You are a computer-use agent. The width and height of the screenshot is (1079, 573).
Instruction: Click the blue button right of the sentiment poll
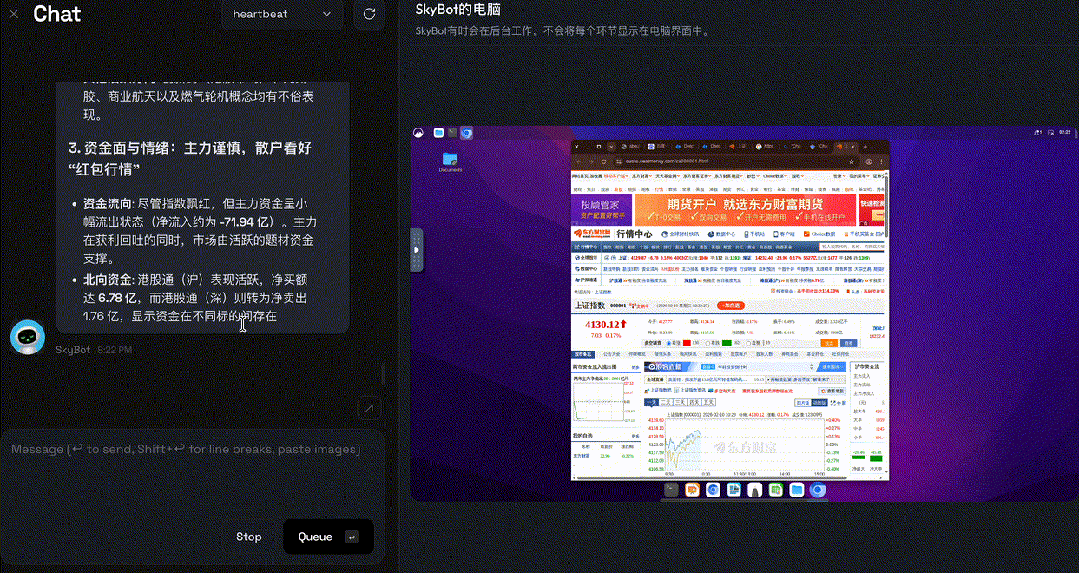click(x=848, y=343)
